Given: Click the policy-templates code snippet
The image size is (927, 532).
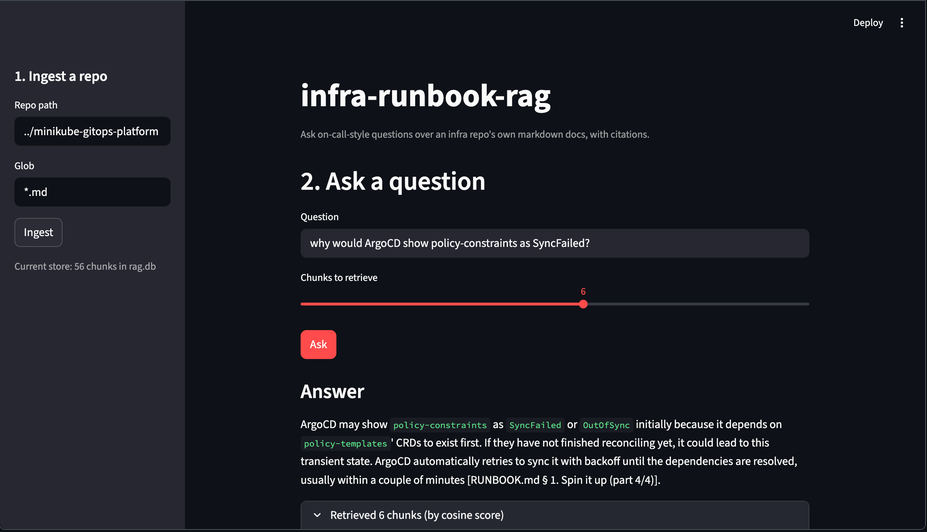Looking at the screenshot, I should click(x=345, y=443).
